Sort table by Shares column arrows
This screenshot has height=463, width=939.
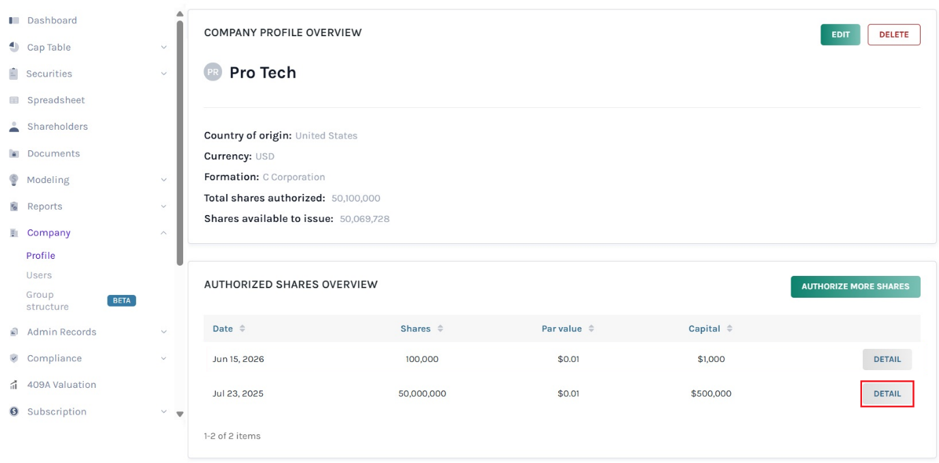click(440, 329)
